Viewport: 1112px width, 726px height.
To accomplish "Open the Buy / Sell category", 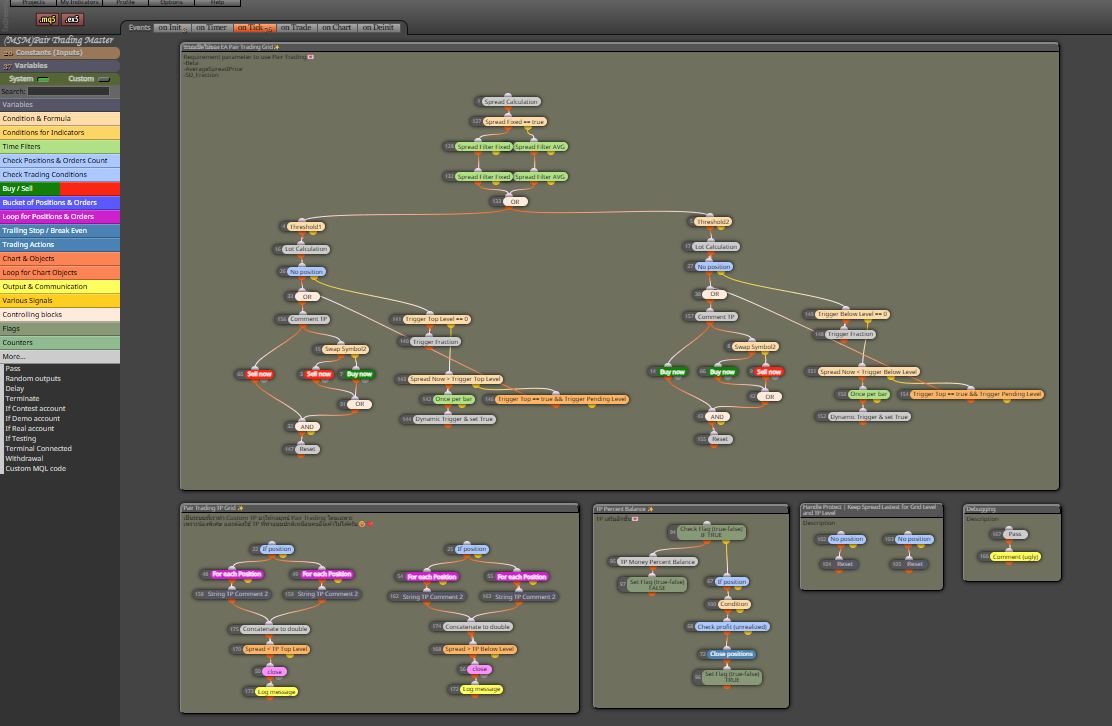I will click(x=60, y=189).
